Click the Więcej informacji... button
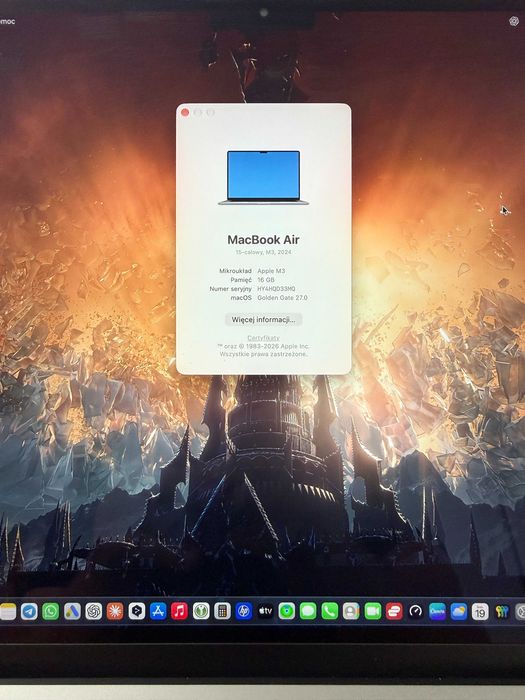The image size is (525, 700). coord(263,320)
